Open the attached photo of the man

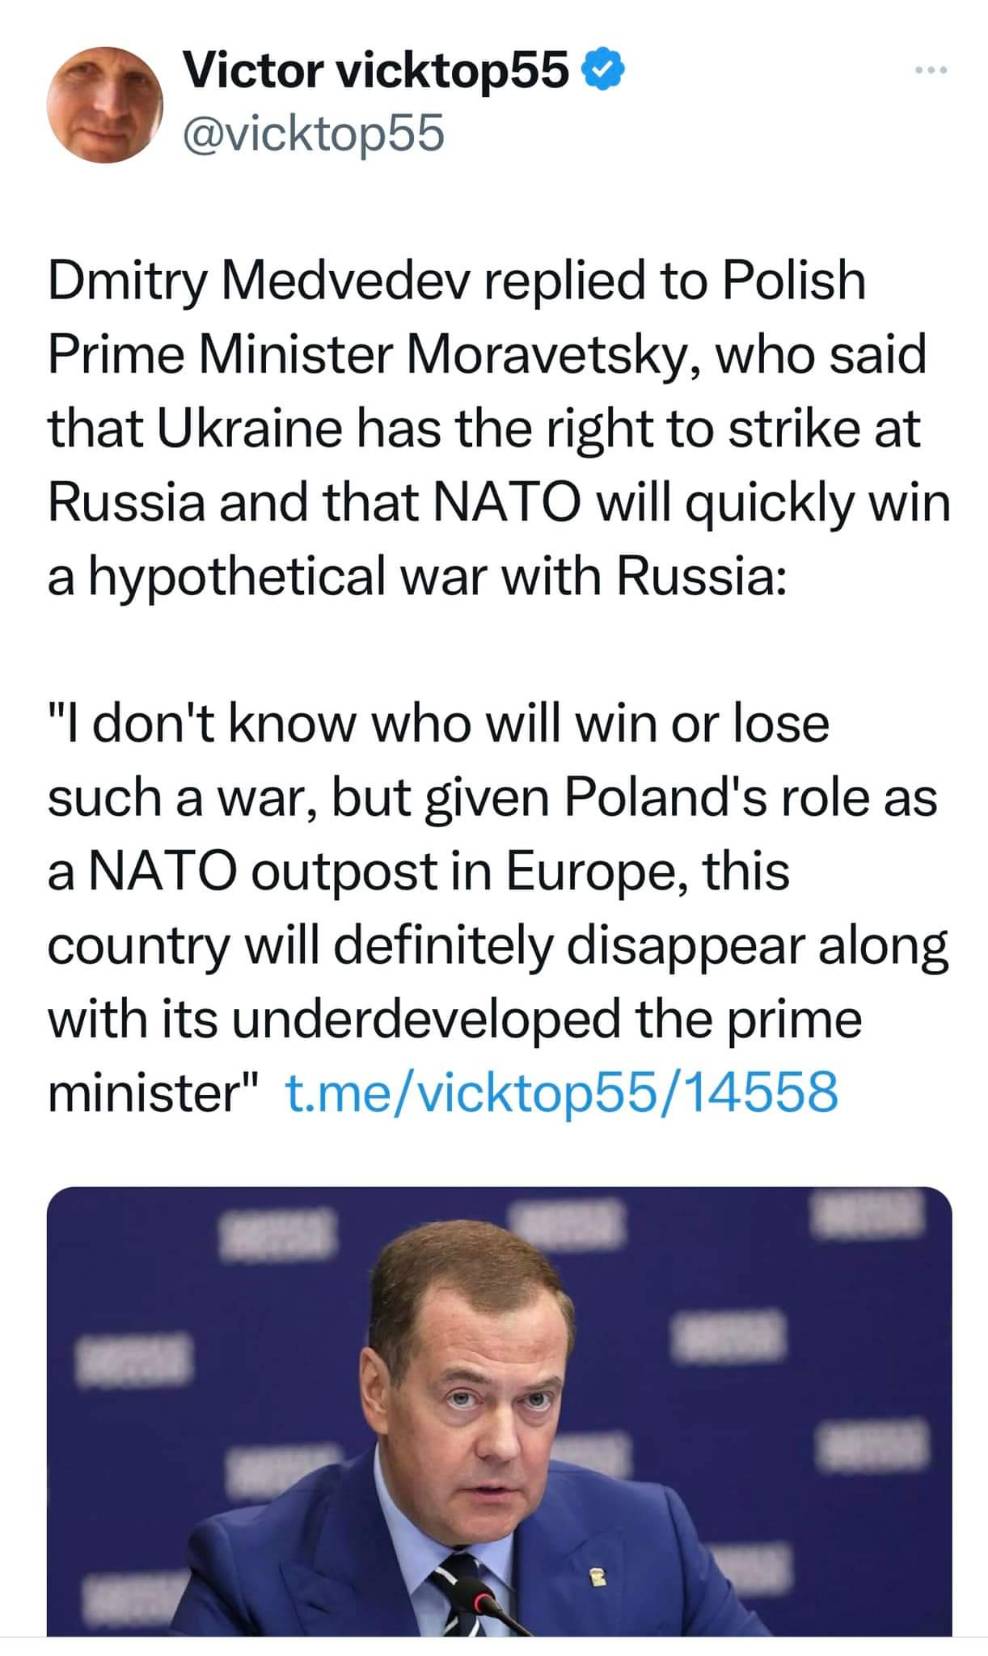pos(498,1410)
